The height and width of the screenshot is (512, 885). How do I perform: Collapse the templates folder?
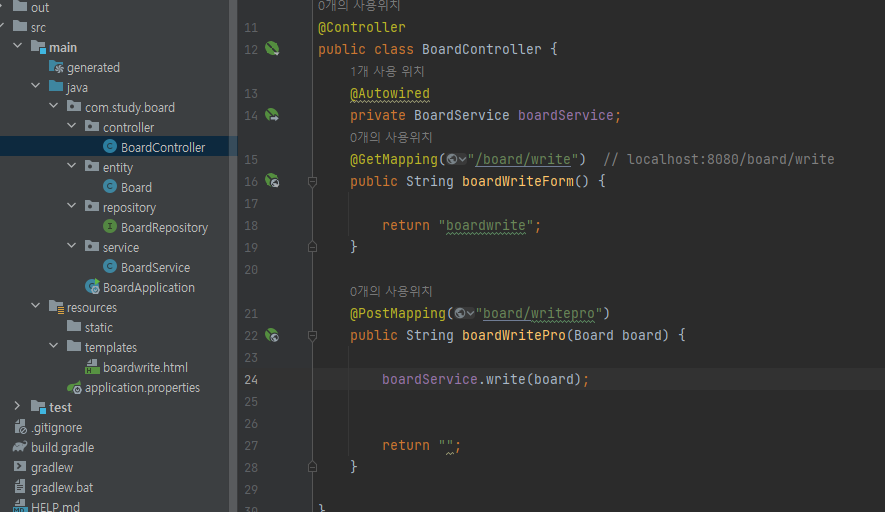54,345
